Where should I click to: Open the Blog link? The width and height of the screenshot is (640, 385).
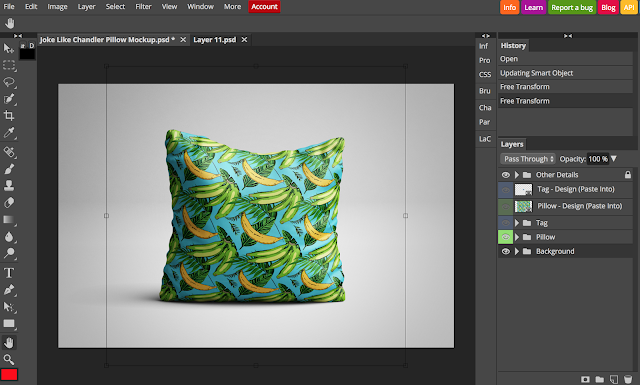(x=608, y=7)
